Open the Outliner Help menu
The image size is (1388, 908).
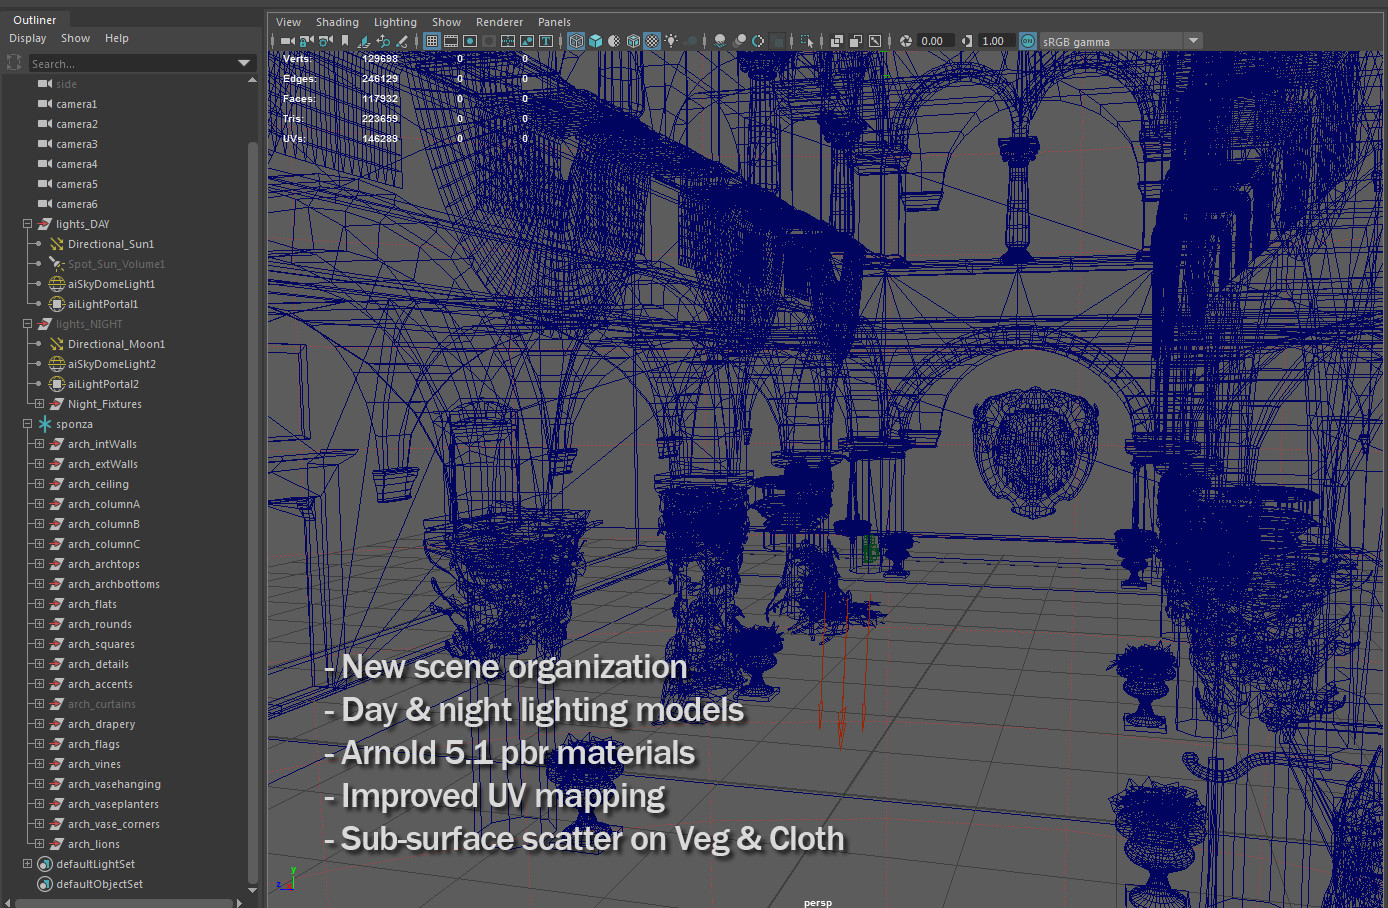click(x=117, y=38)
